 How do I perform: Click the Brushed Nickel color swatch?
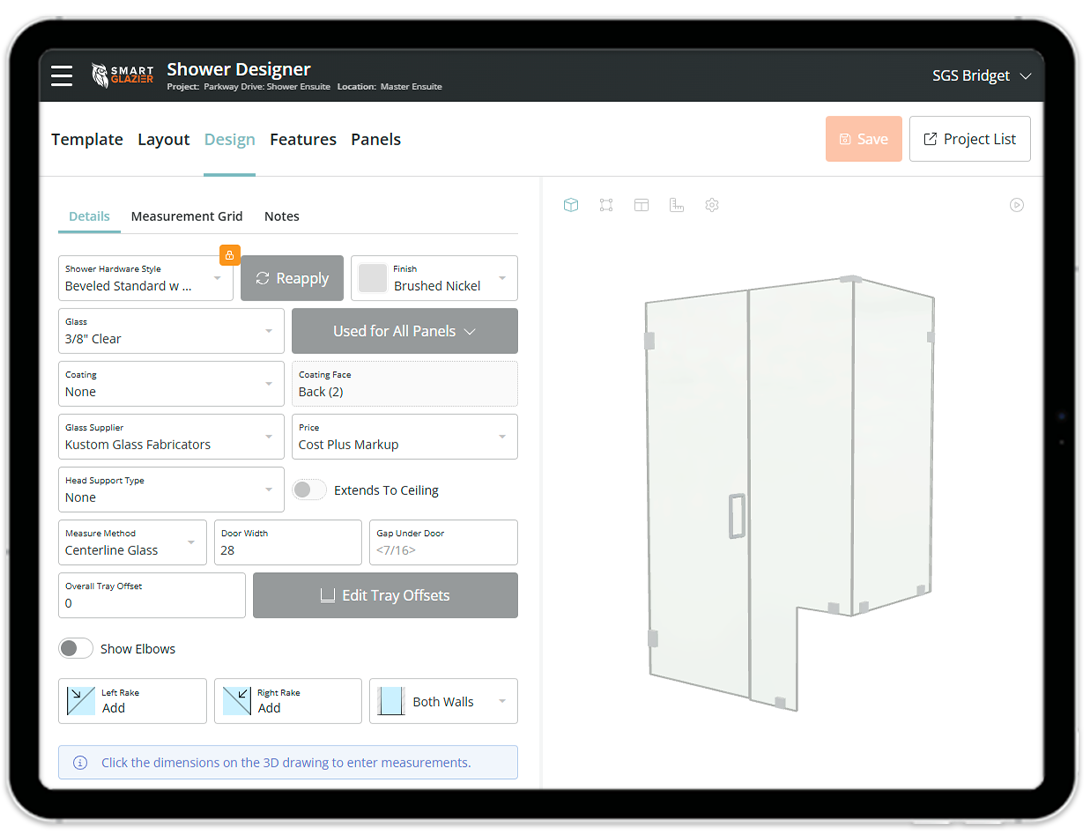[x=373, y=278]
